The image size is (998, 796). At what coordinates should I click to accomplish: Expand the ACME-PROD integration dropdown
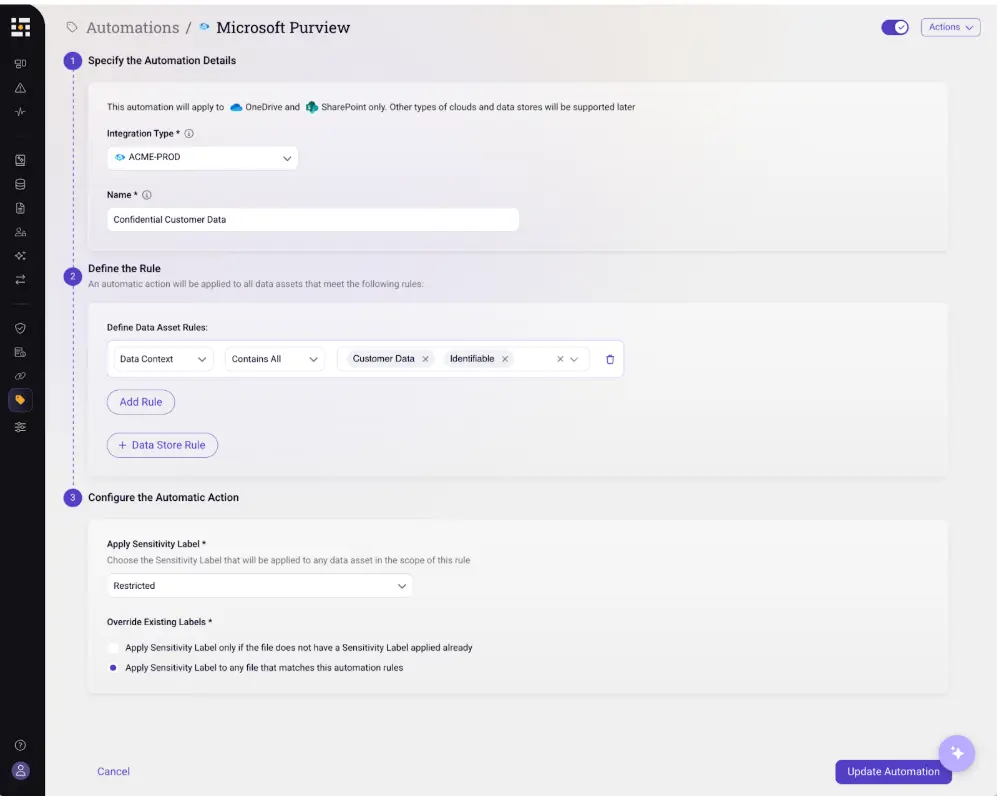(202, 158)
